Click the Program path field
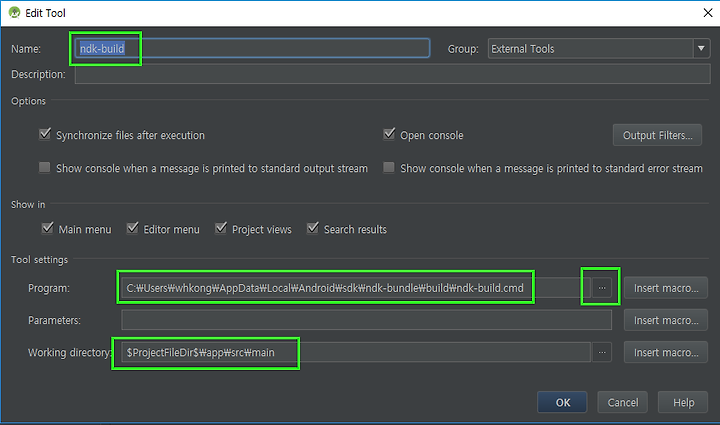Image resolution: width=720 pixels, height=425 pixels. (x=356, y=288)
